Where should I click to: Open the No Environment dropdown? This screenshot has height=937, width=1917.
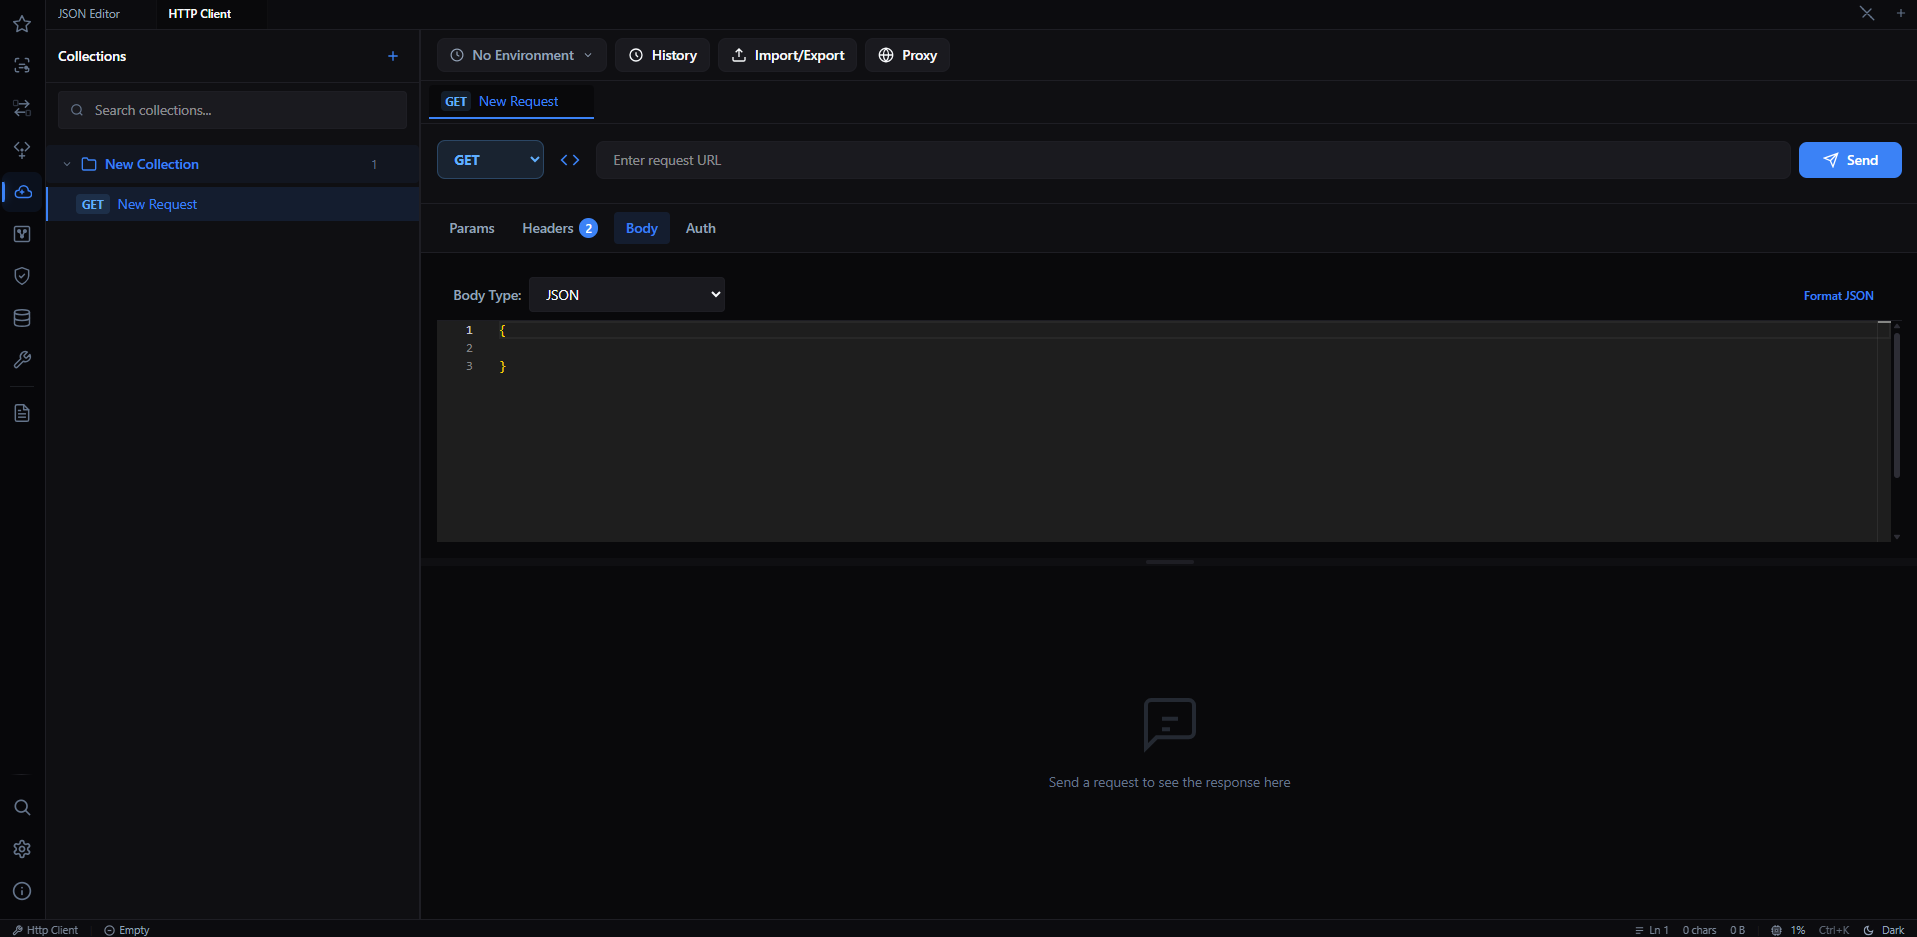(521, 55)
